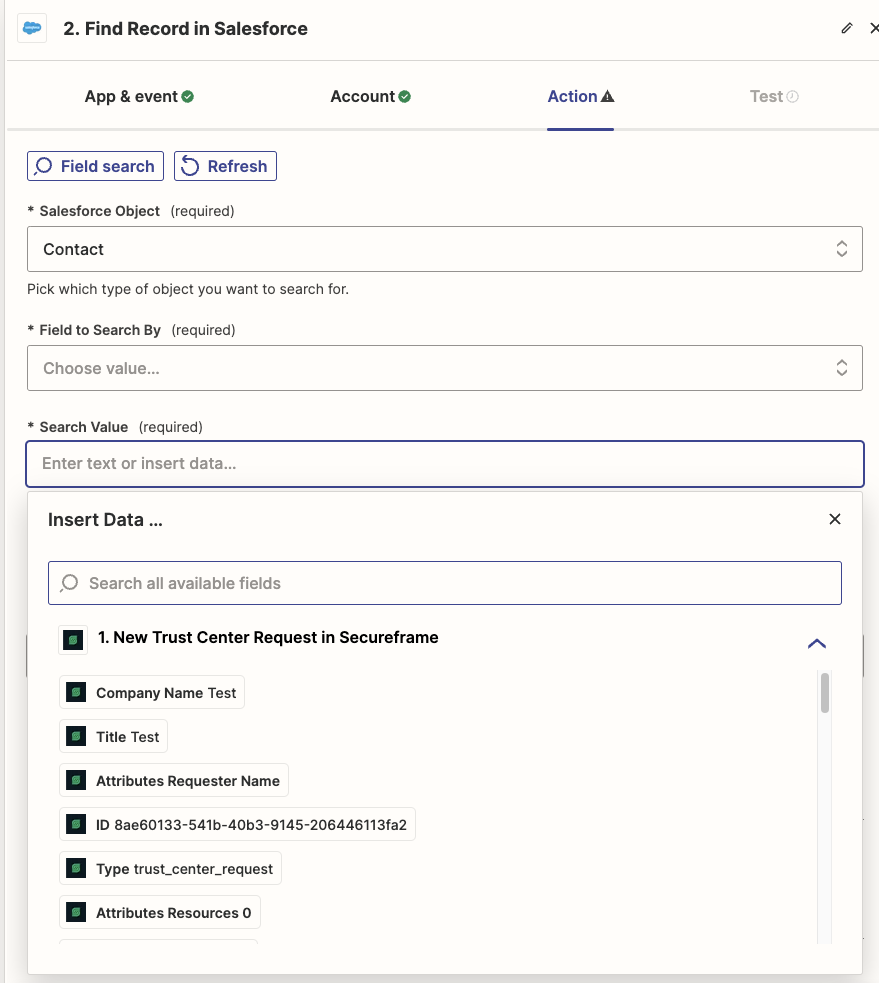The height and width of the screenshot is (983, 879).
Task: Select the Action tab
Action: [x=580, y=97]
